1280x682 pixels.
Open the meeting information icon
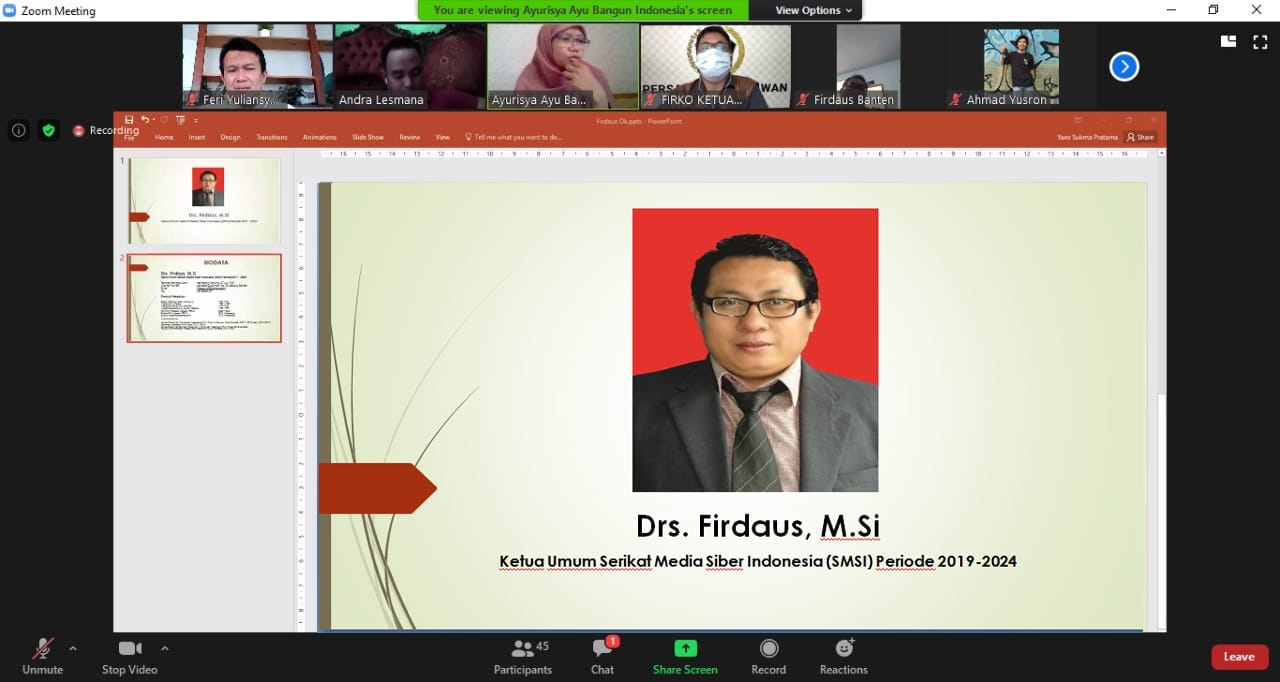(x=18, y=130)
